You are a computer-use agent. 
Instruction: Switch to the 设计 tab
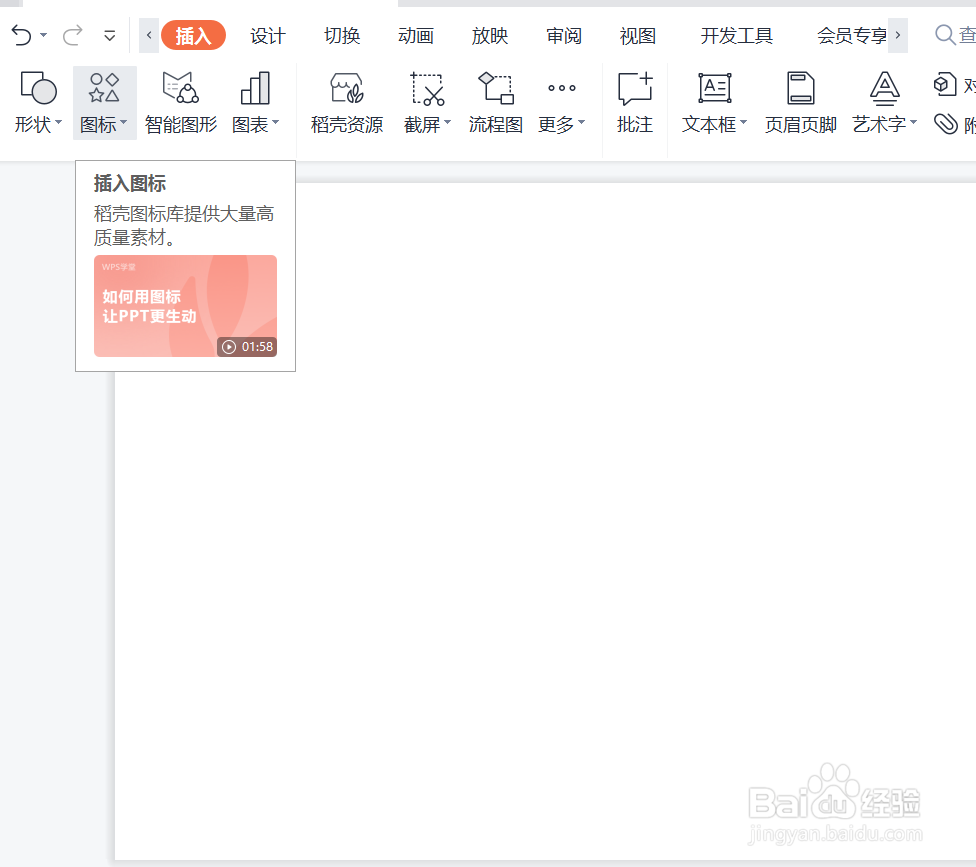pos(268,35)
